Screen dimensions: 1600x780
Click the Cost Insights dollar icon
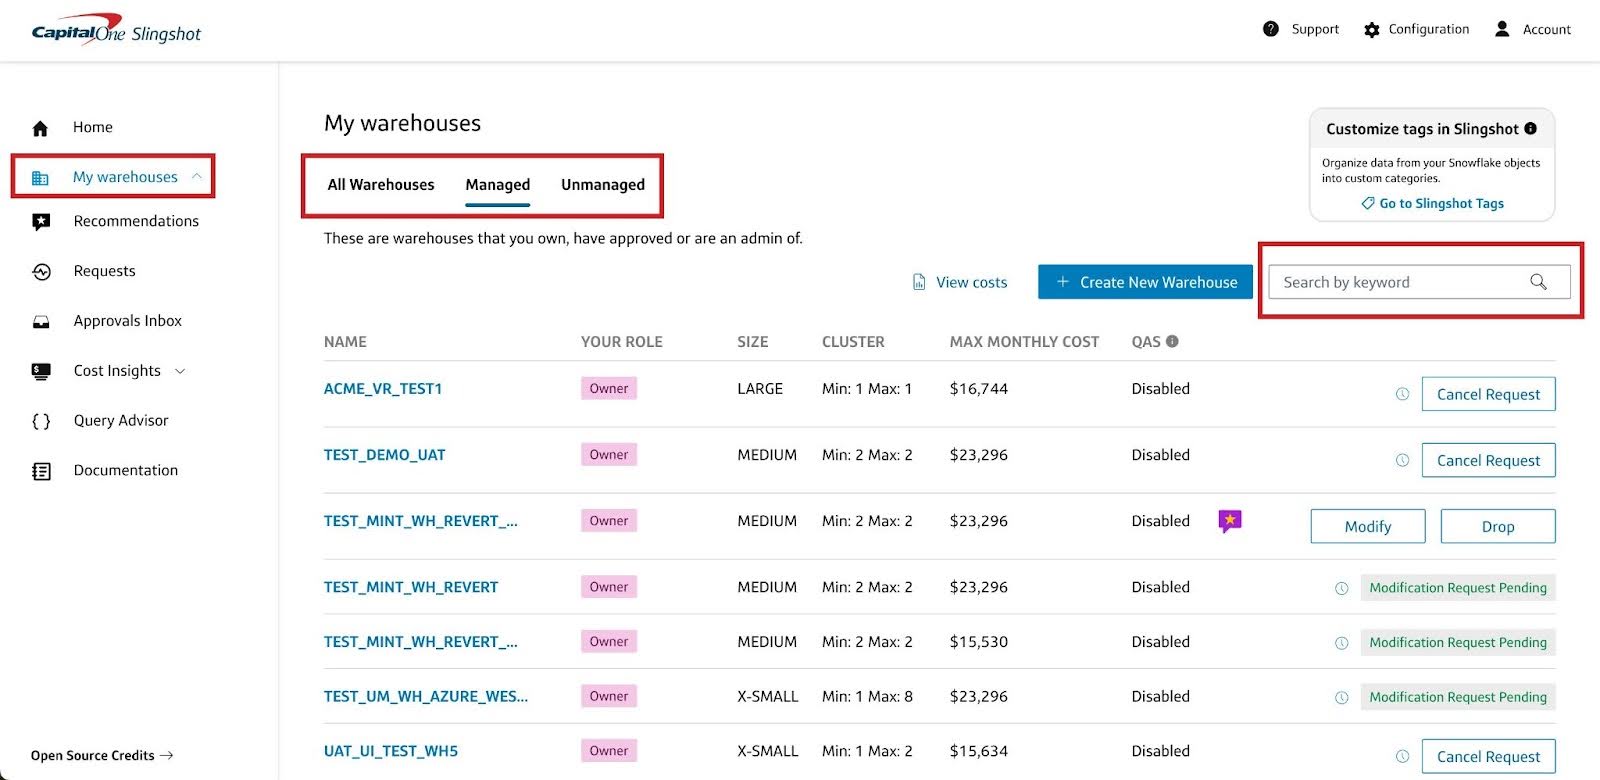click(41, 371)
